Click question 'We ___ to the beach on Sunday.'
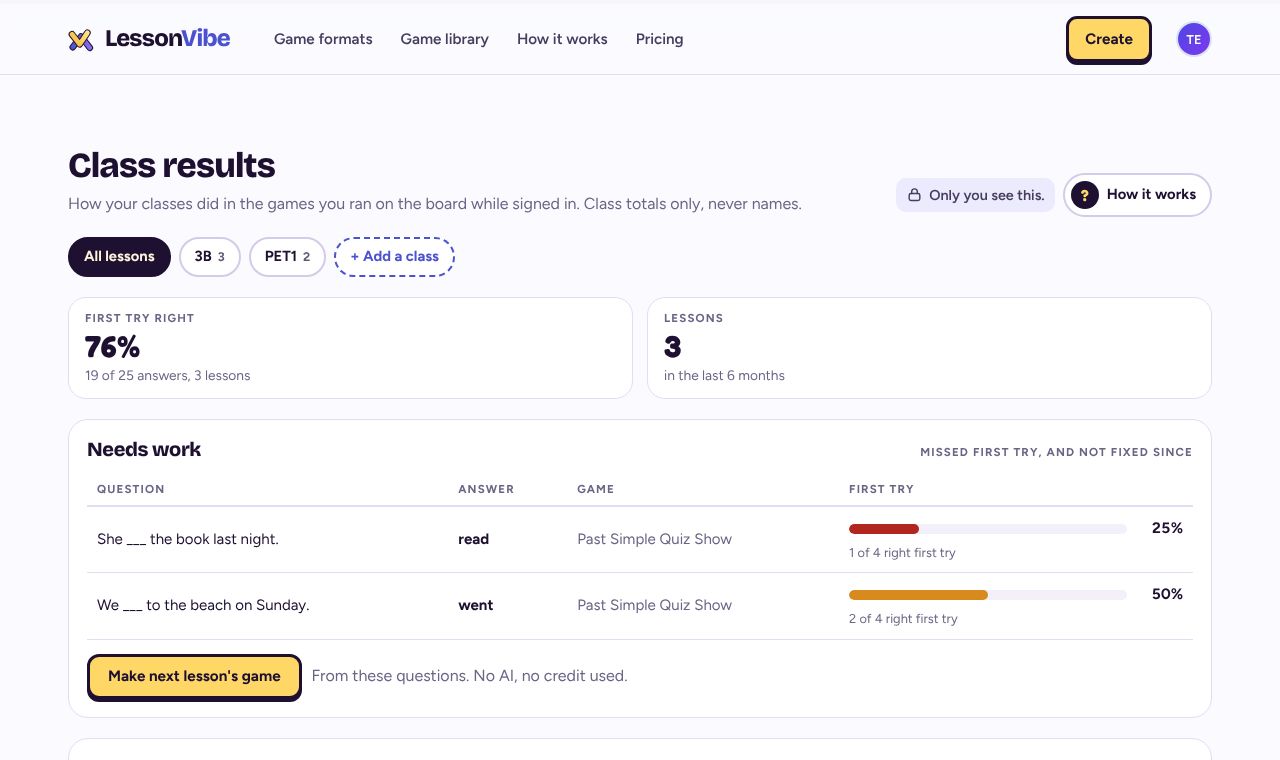 point(203,605)
